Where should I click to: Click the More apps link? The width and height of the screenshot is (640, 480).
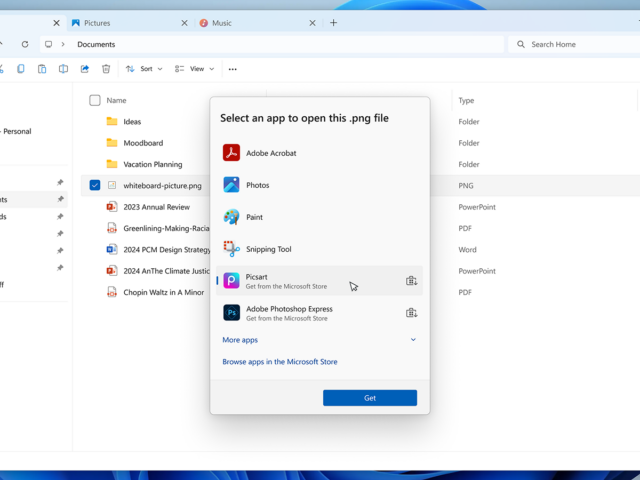[240, 340]
